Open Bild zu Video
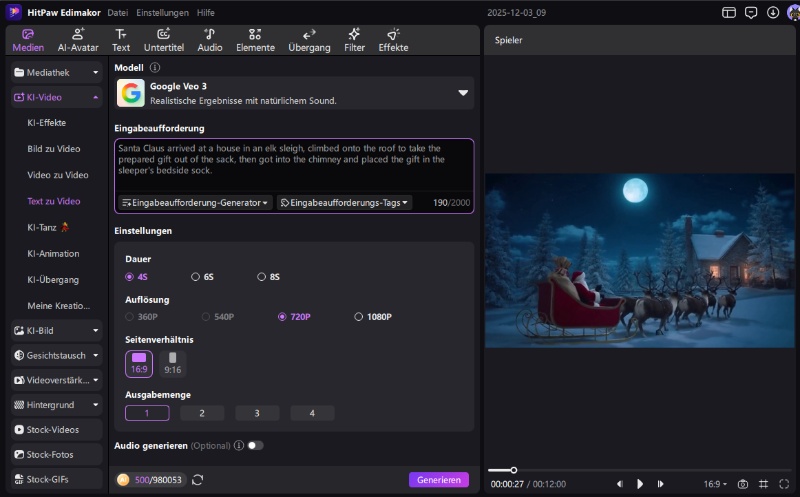Screen dimensions: 800x497 (x=54, y=148)
